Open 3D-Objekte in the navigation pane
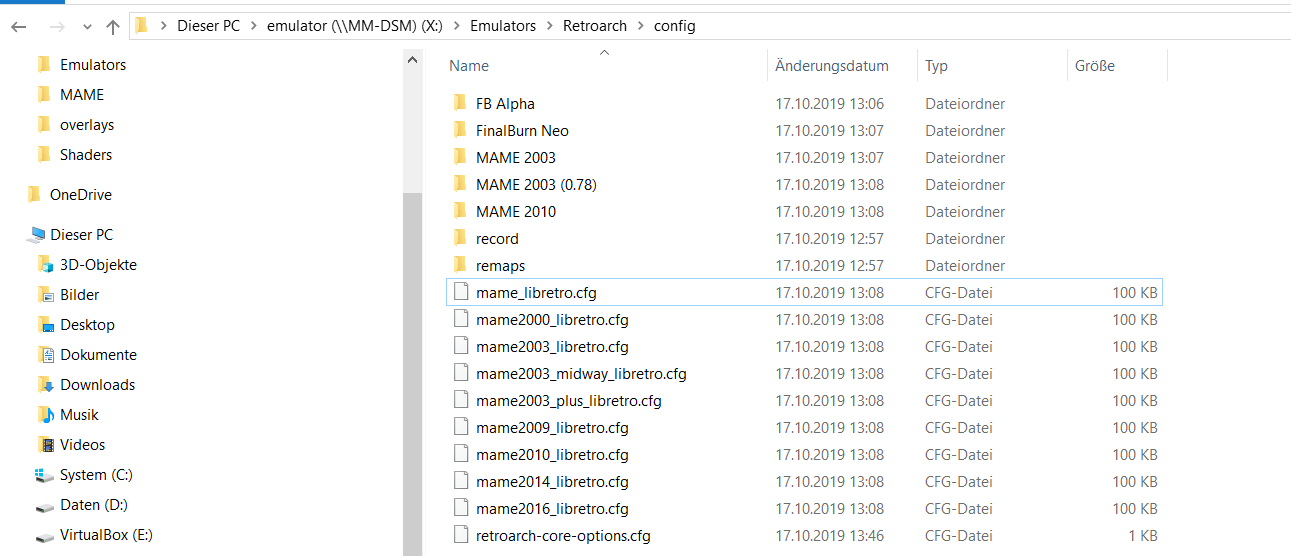Viewport: 1291px width, 556px height. click(x=98, y=265)
